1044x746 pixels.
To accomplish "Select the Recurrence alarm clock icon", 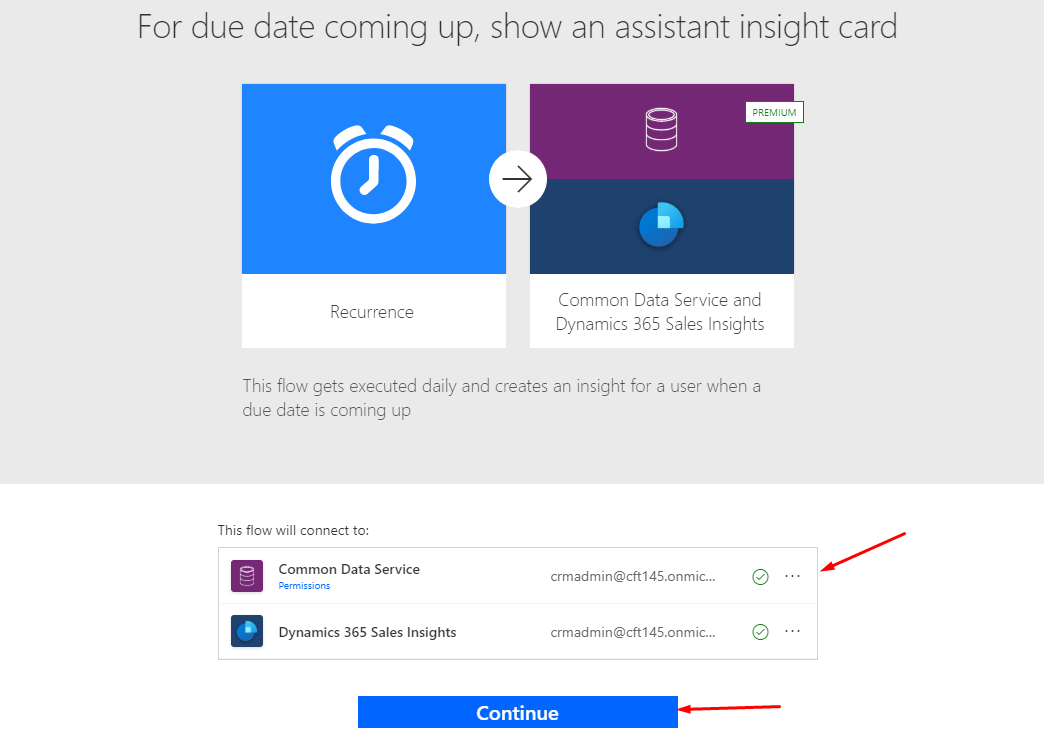I will coord(373,173).
